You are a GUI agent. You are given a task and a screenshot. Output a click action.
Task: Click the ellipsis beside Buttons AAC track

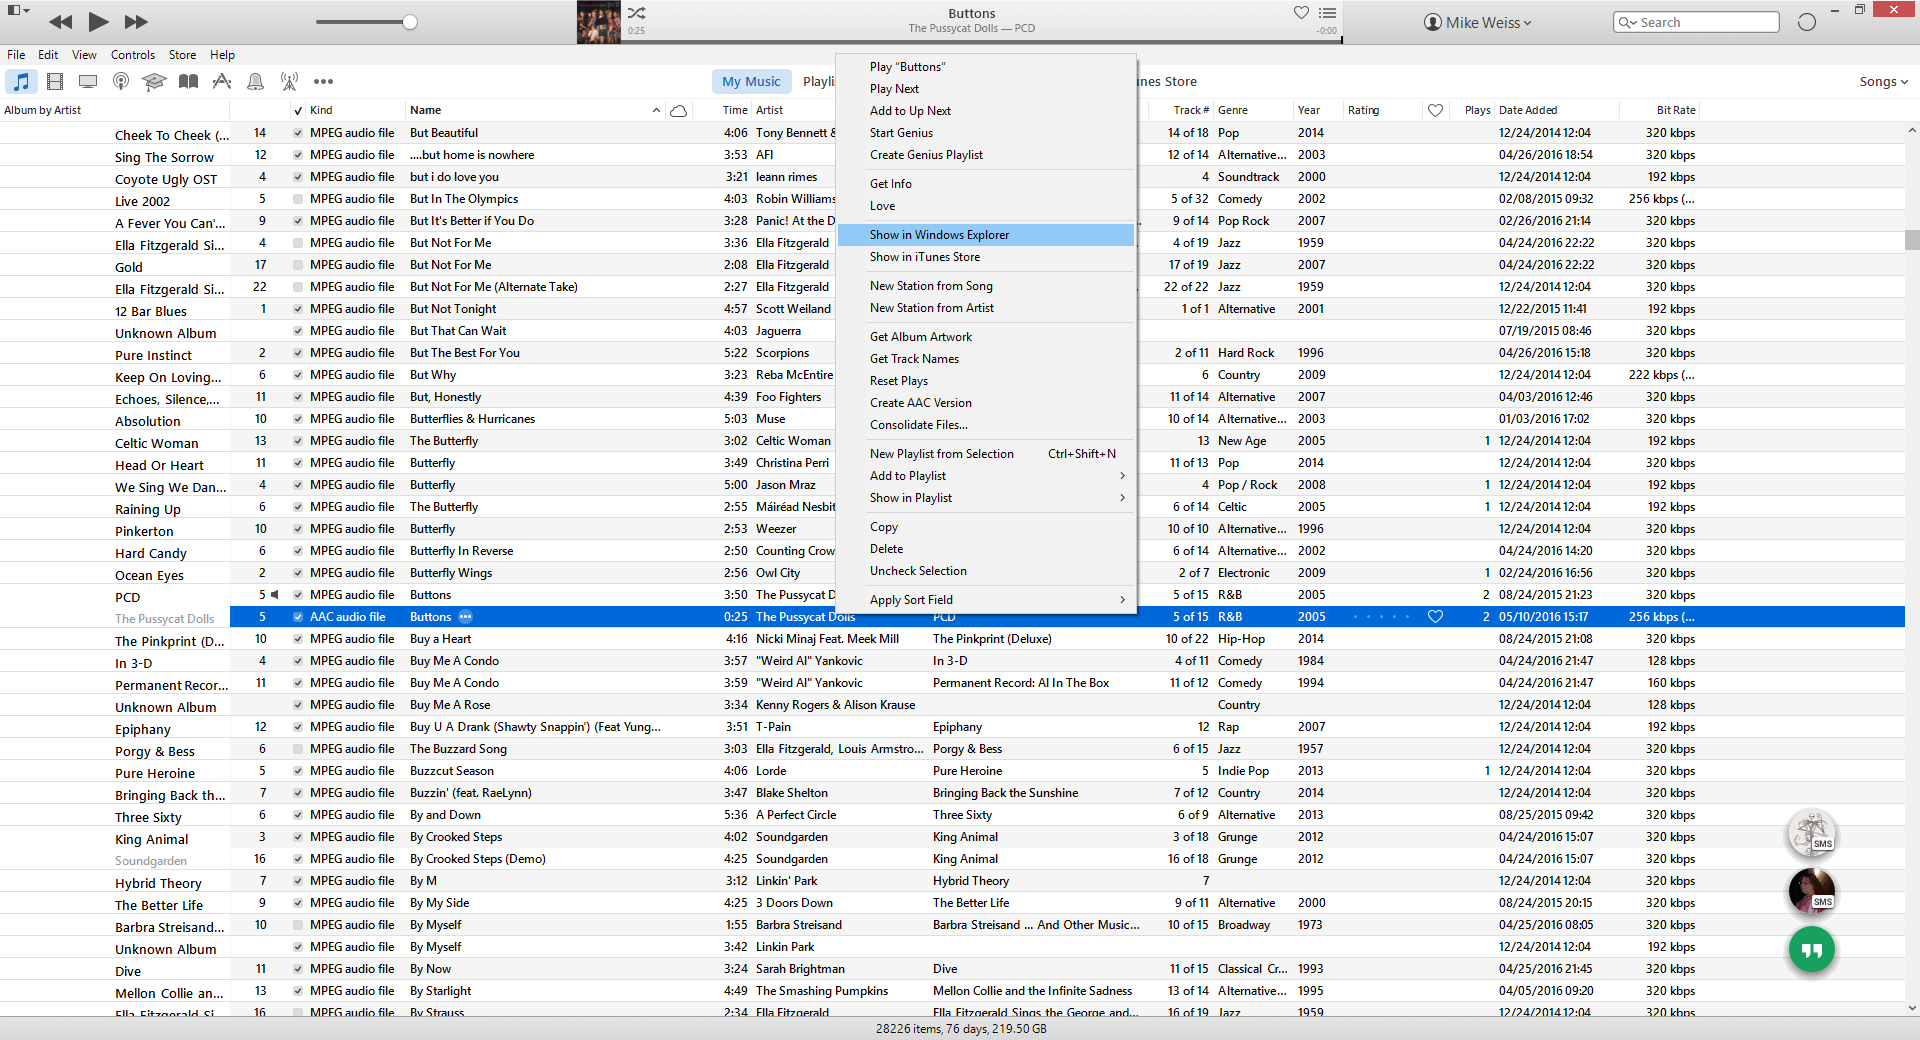click(x=465, y=617)
